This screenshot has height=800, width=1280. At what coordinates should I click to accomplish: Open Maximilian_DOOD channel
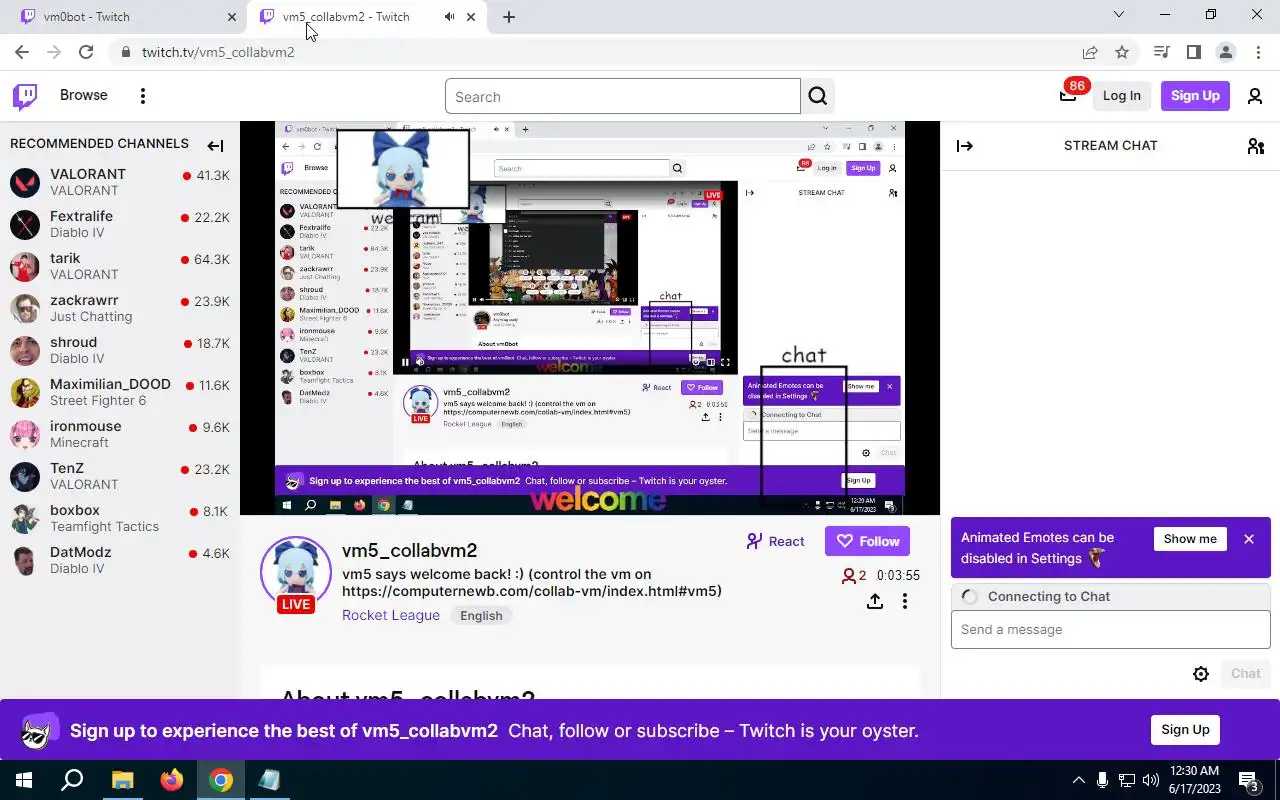coord(120,392)
